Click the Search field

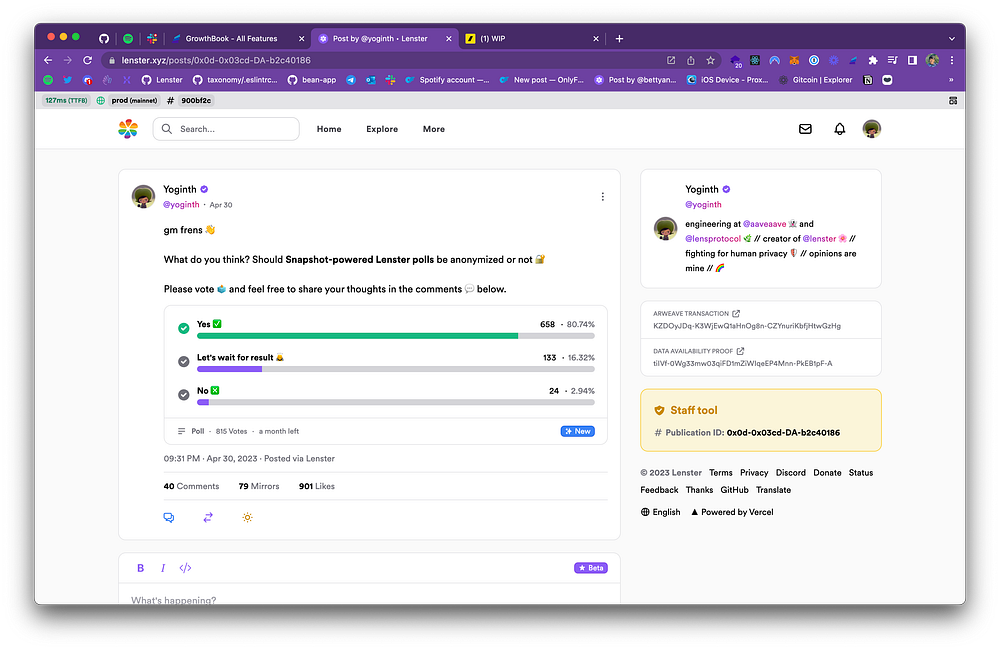[226, 129]
